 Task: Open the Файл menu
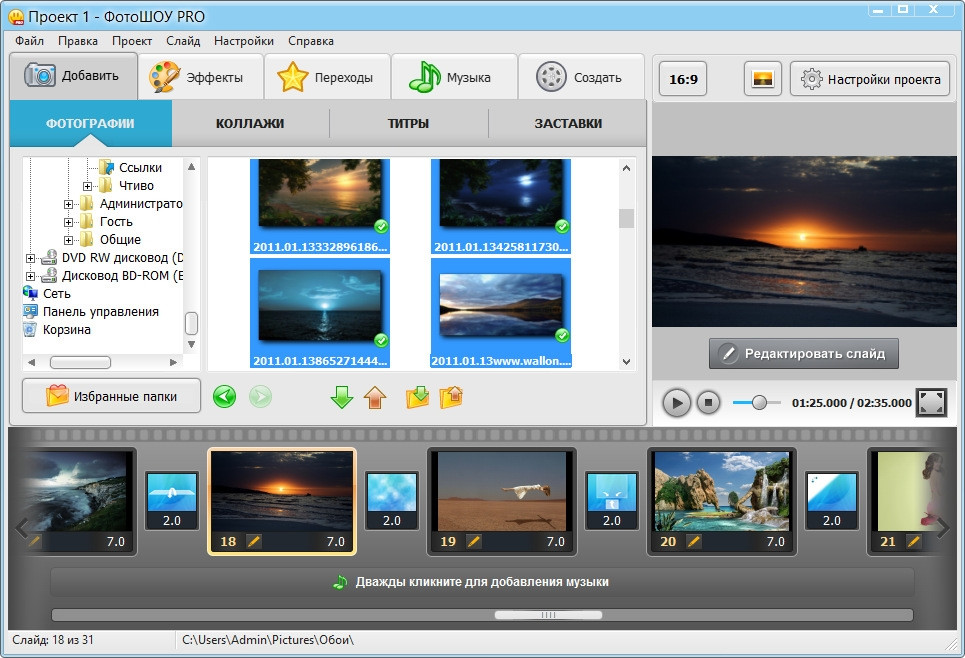[30, 41]
